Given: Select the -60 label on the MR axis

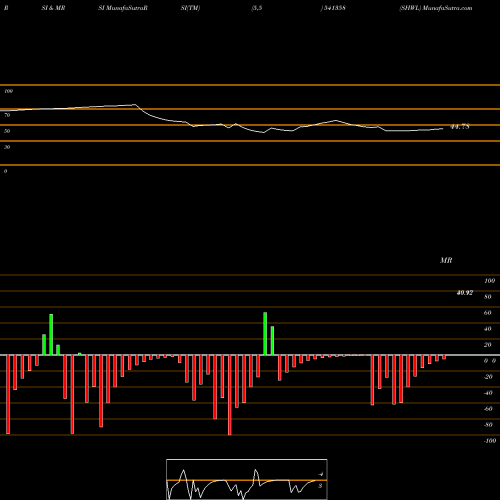Looking at the screenshot, I should coord(488,409).
